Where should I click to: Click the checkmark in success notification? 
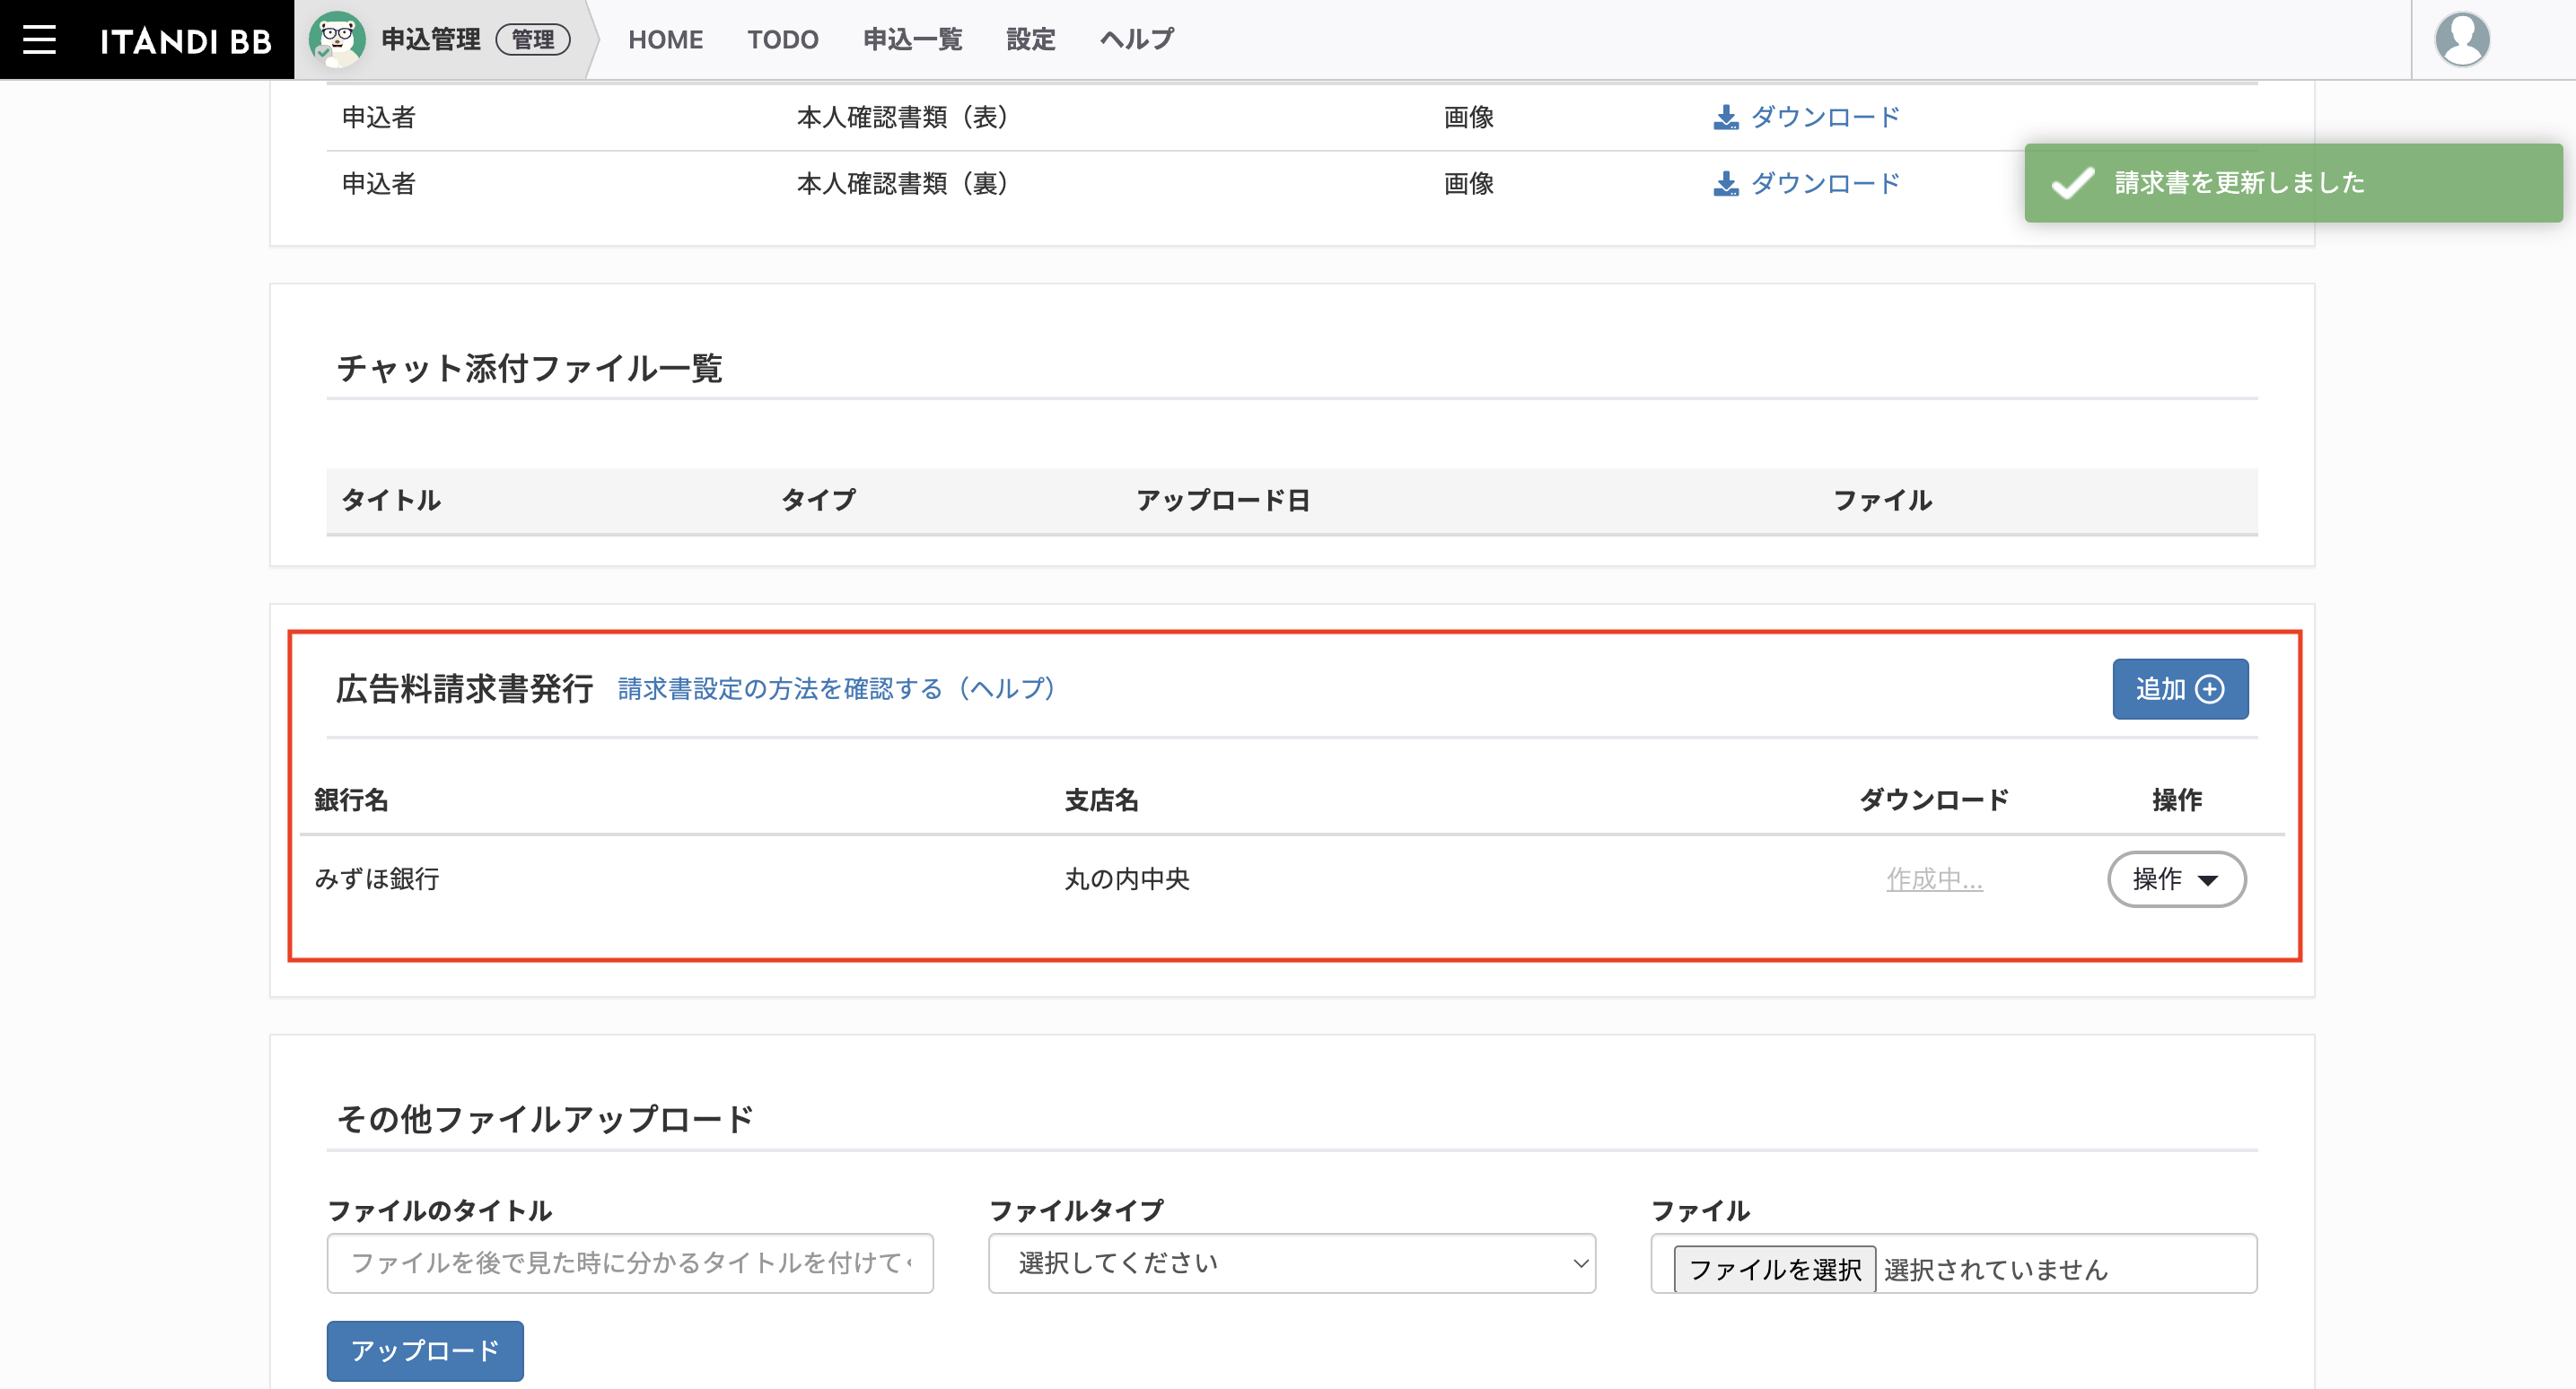tap(2072, 183)
